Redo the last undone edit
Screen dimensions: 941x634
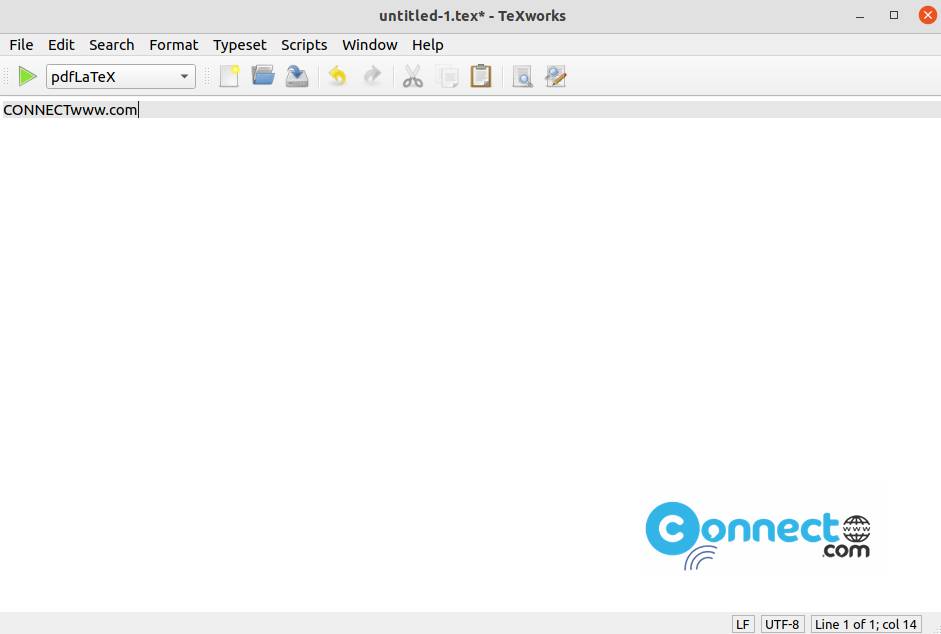(x=372, y=76)
